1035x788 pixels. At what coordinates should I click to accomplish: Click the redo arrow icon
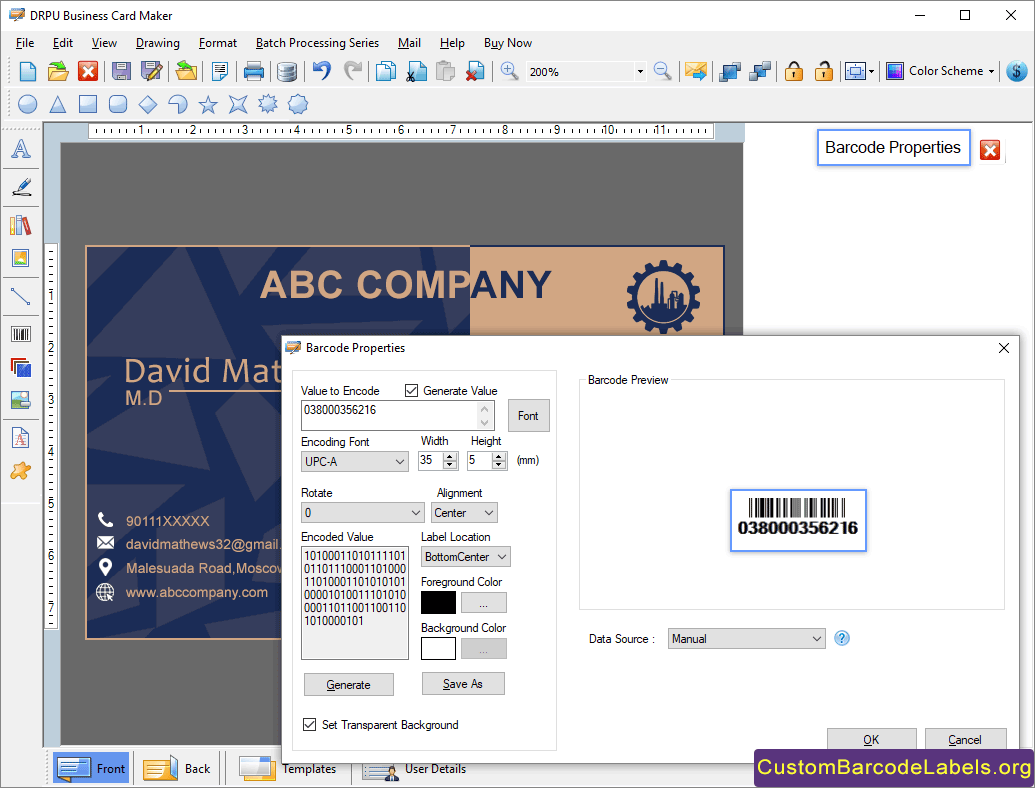pos(353,71)
